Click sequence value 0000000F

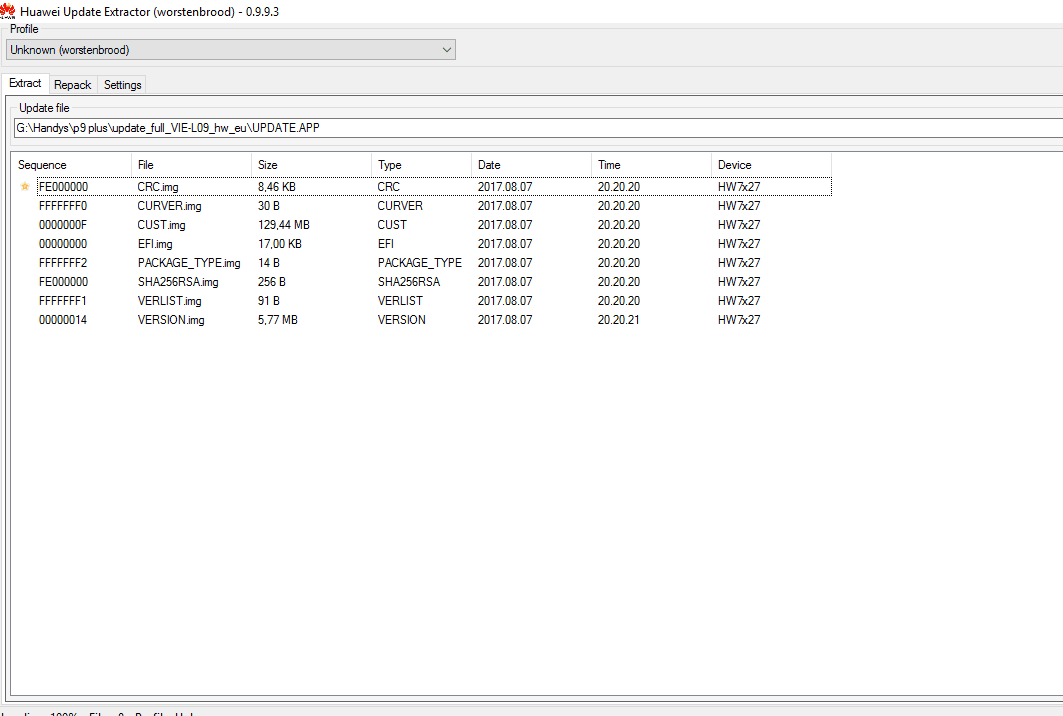(63, 224)
